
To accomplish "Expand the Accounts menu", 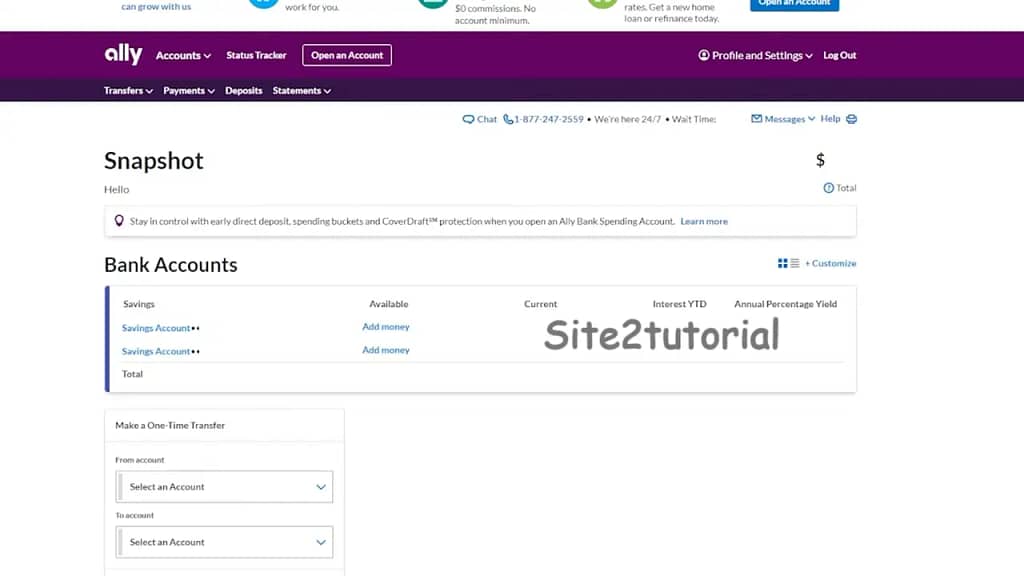I will [x=183, y=56].
